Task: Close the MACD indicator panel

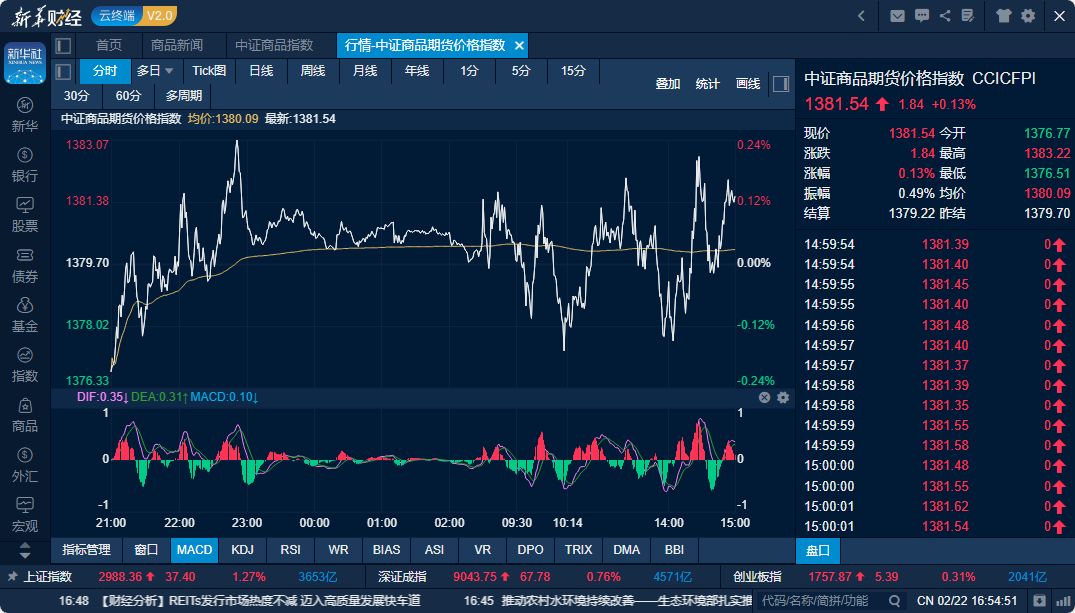Action: pos(765,397)
